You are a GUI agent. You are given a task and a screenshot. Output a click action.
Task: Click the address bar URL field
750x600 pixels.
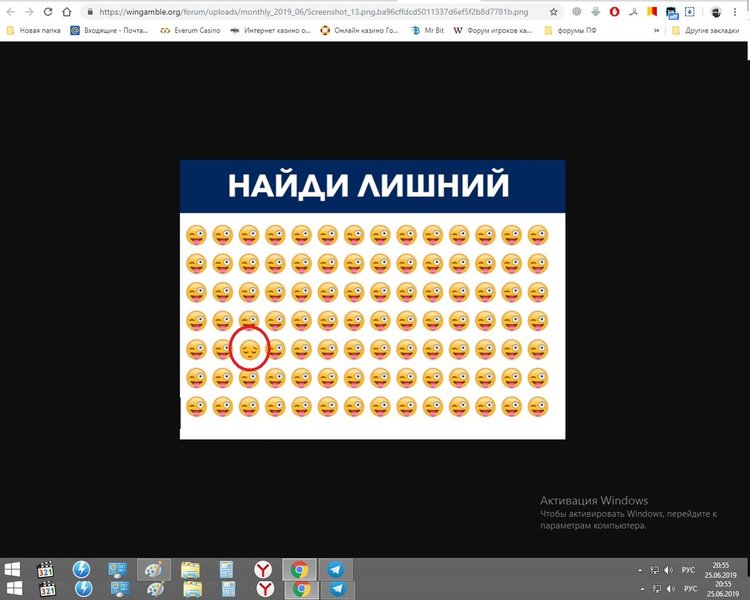(320, 12)
